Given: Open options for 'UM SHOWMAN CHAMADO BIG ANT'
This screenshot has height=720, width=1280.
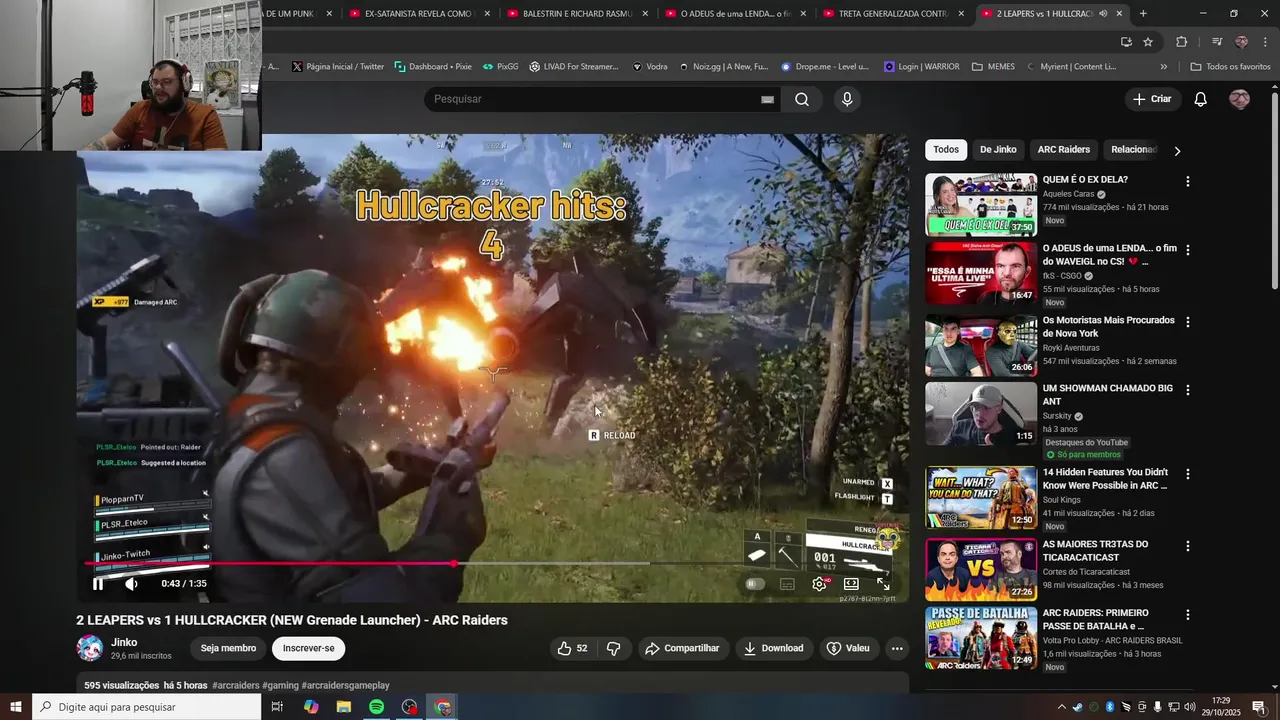Looking at the screenshot, I should pyautogui.click(x=1188, y=390).
